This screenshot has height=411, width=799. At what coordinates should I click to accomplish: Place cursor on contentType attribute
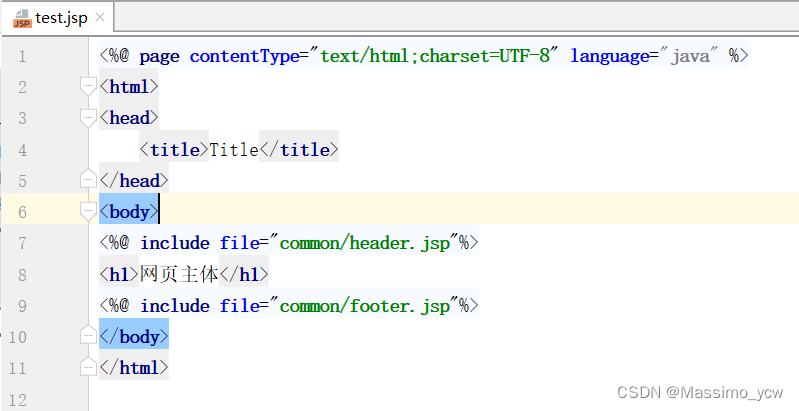pyautogui.click(x=244, y=56)
